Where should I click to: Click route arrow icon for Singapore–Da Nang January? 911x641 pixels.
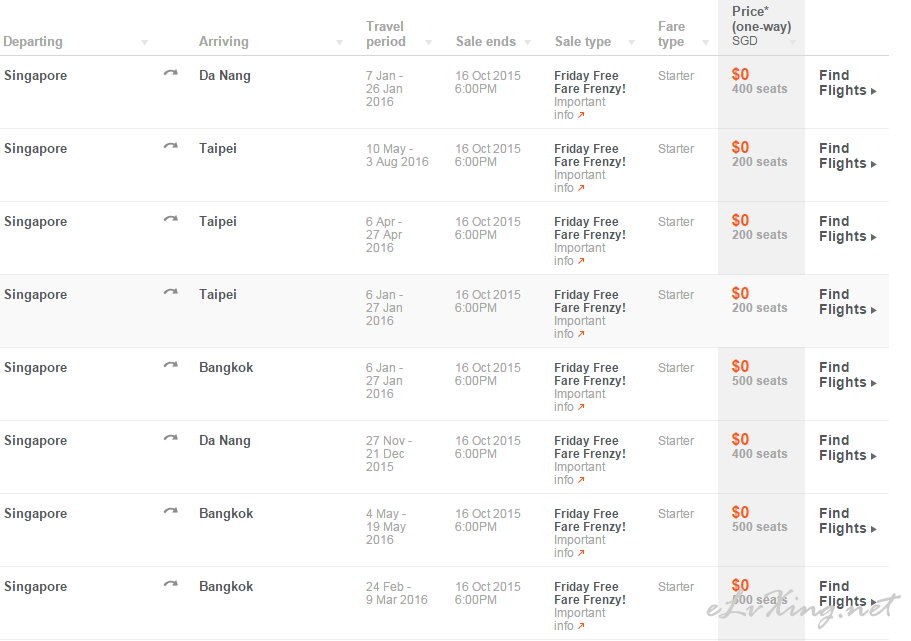click(x=170, y=74)
